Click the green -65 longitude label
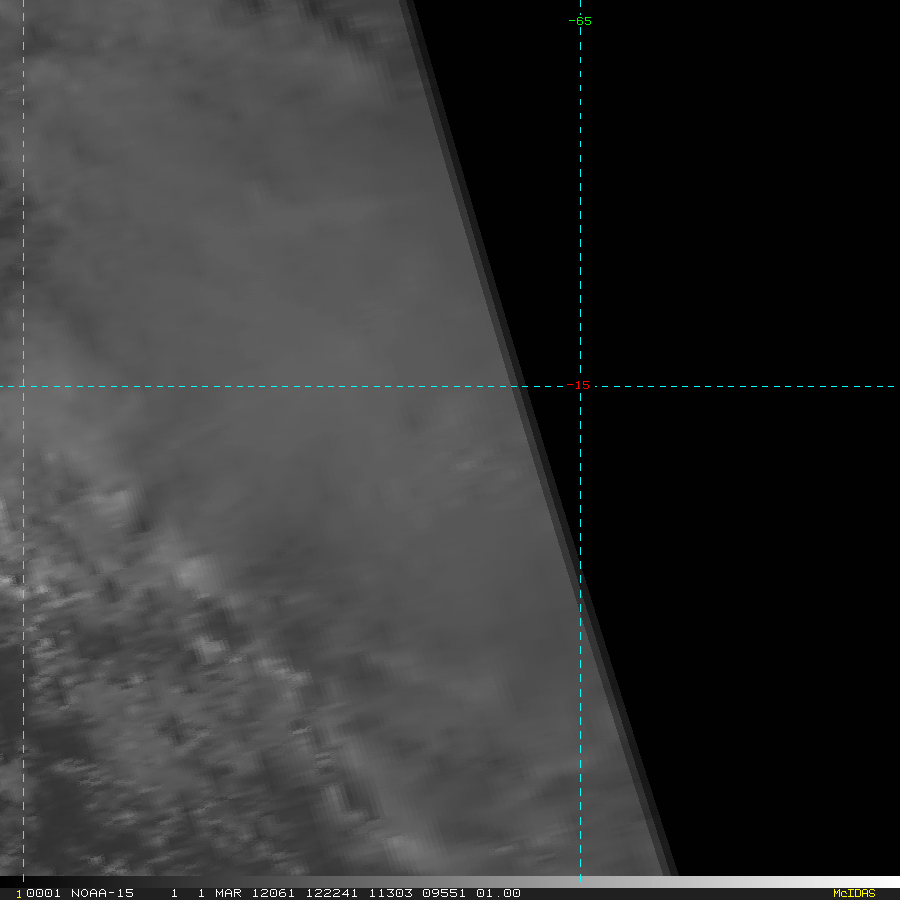Screen dimensions: 900x900 pos(580,21)
